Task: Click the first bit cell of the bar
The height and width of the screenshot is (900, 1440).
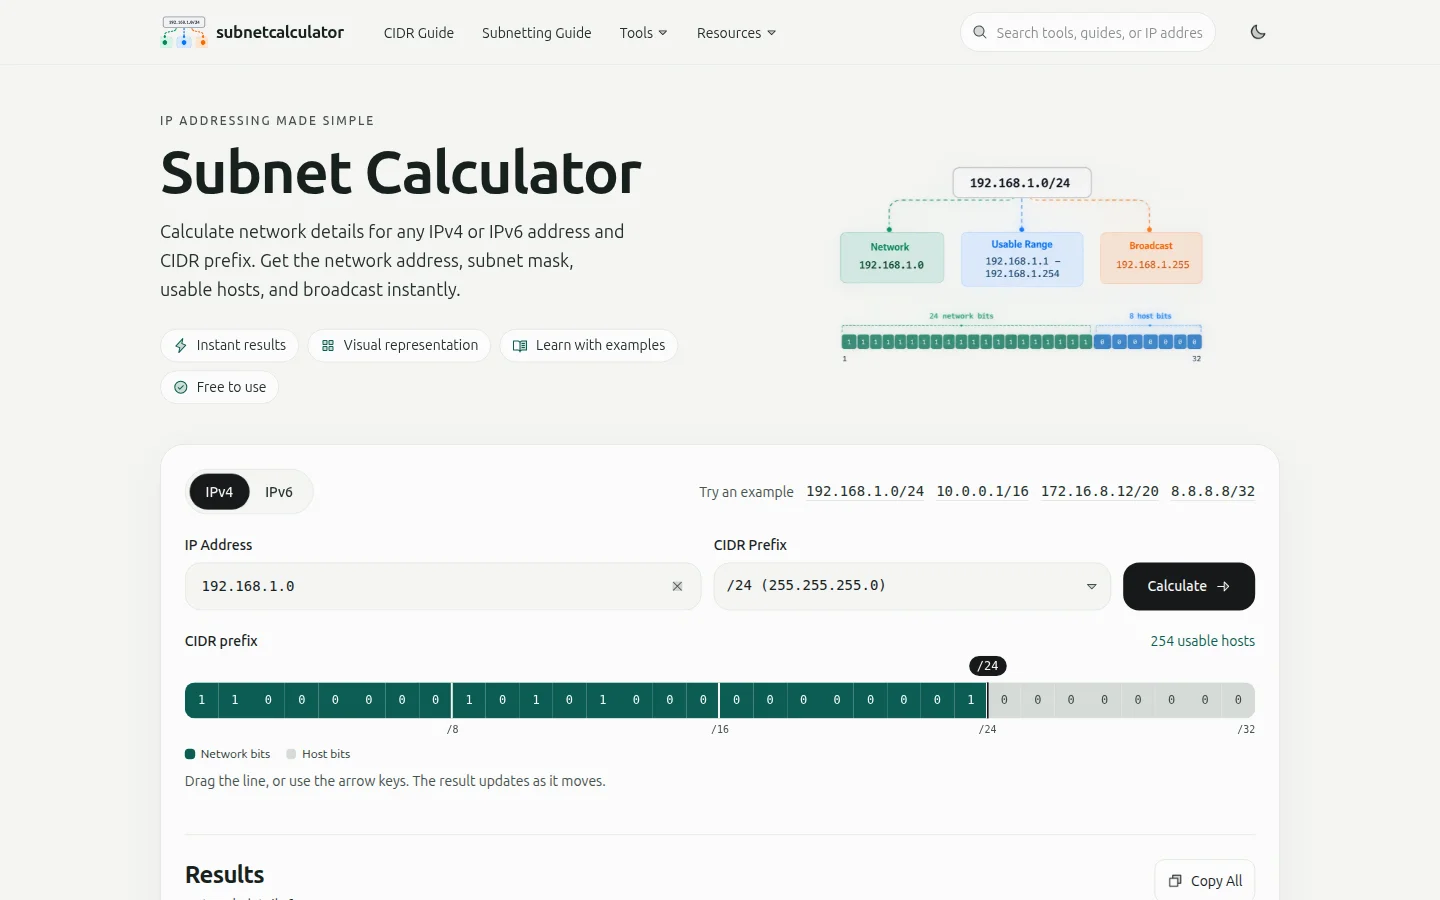Action: (202, 700)
